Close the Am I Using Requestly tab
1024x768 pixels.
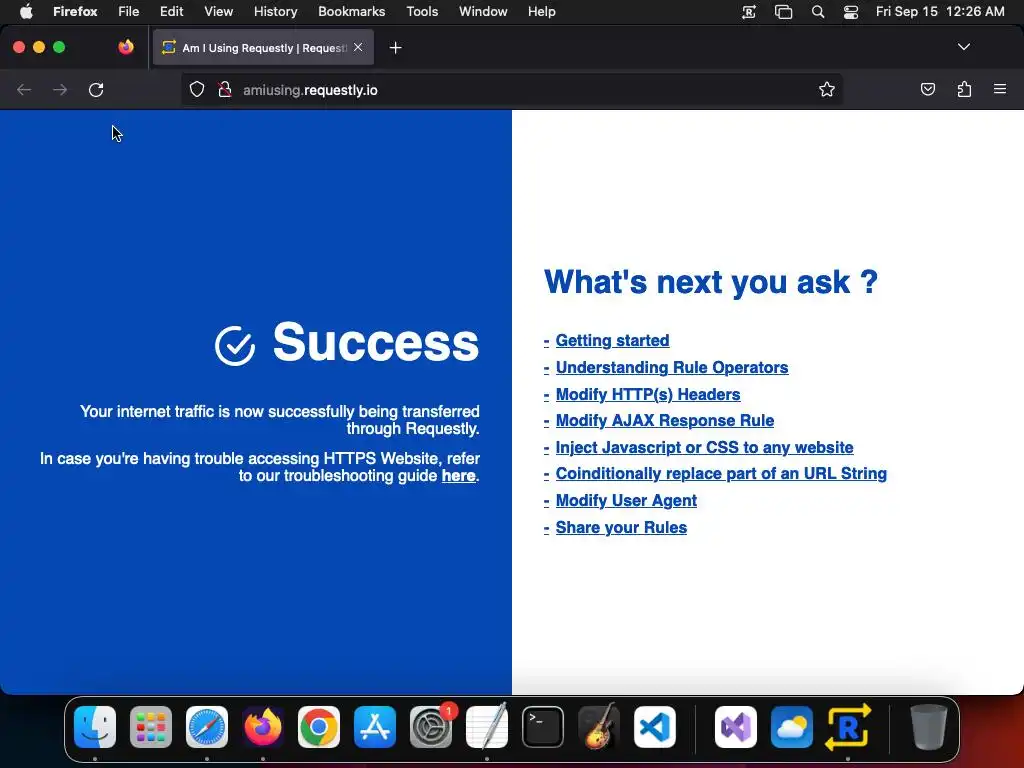tap(358, 47)
